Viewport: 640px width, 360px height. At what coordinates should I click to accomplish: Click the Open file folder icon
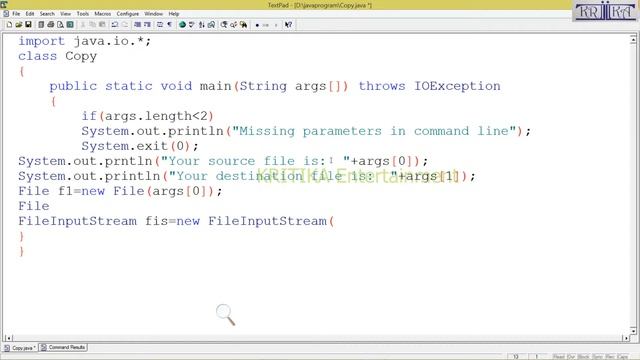coord(19,25)
